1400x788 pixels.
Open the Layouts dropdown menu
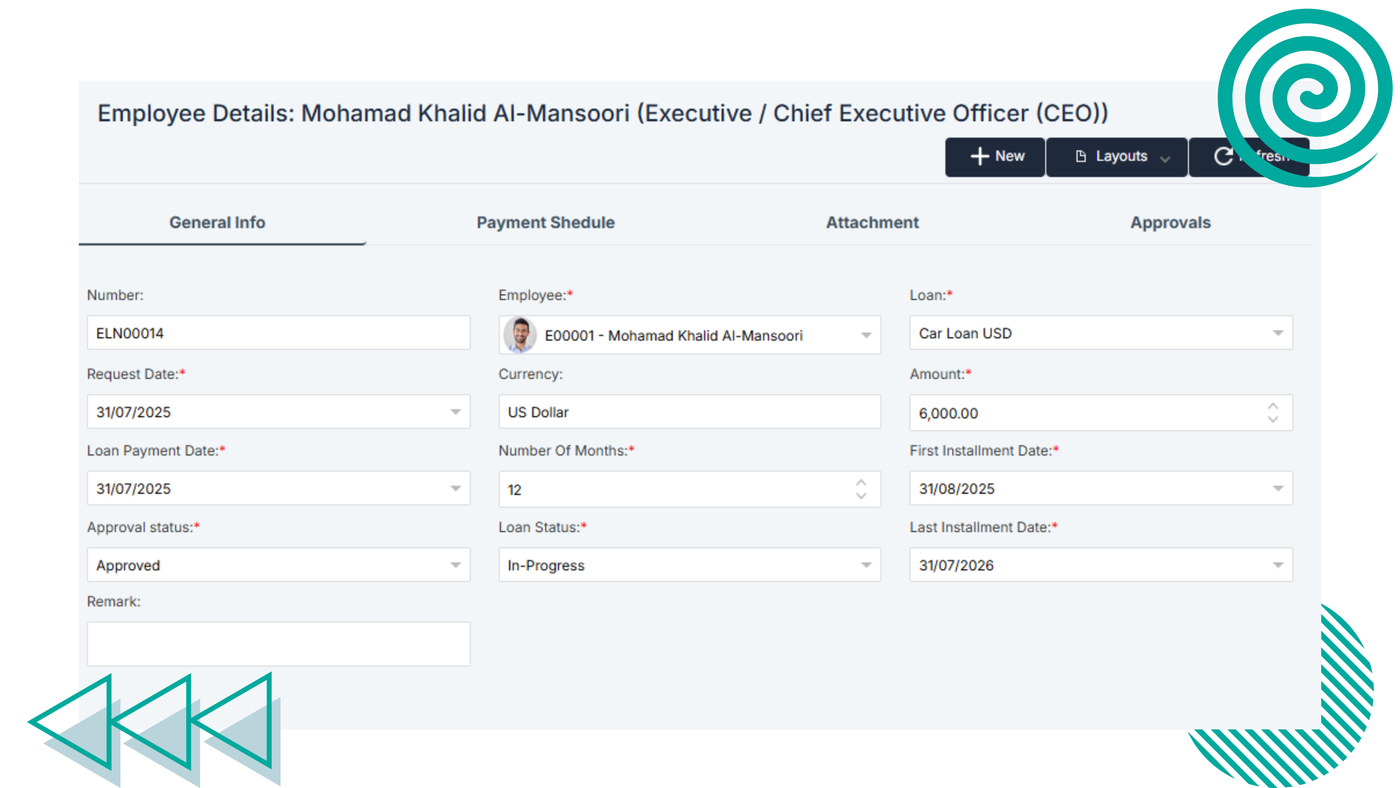(x=1117, y=157)
